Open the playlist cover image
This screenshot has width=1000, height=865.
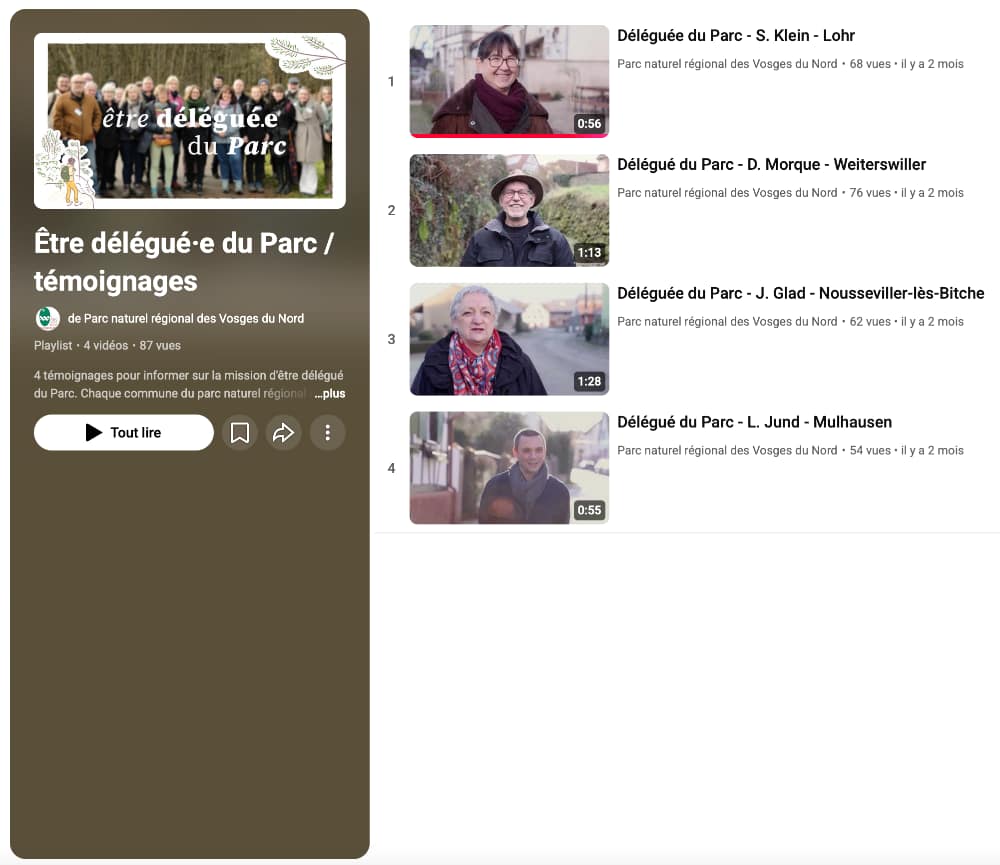coord(190,121)
